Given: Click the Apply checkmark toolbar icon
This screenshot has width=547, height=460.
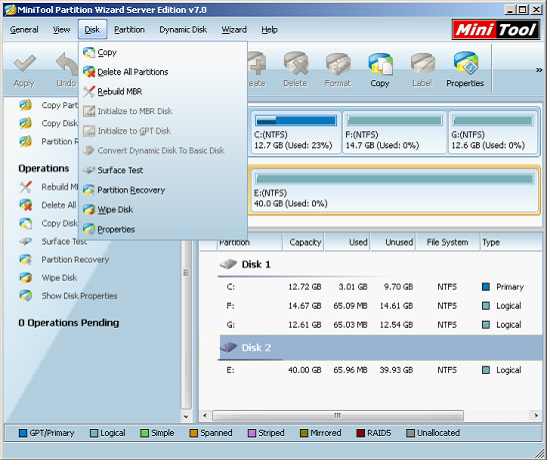Looking at the screenshot, I should 24,64.
